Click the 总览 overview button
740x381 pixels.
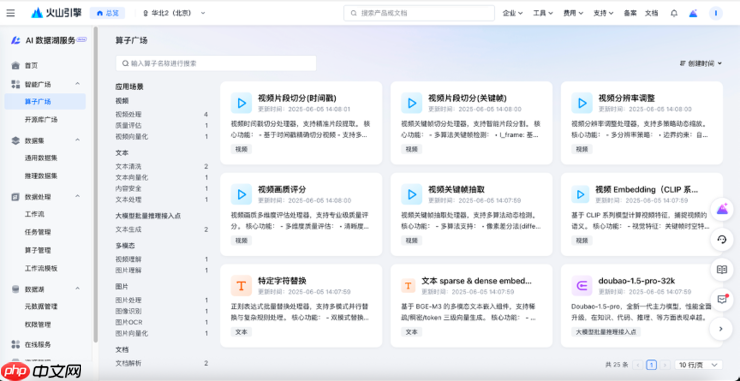pyautogui.click(x=107, y=13)
